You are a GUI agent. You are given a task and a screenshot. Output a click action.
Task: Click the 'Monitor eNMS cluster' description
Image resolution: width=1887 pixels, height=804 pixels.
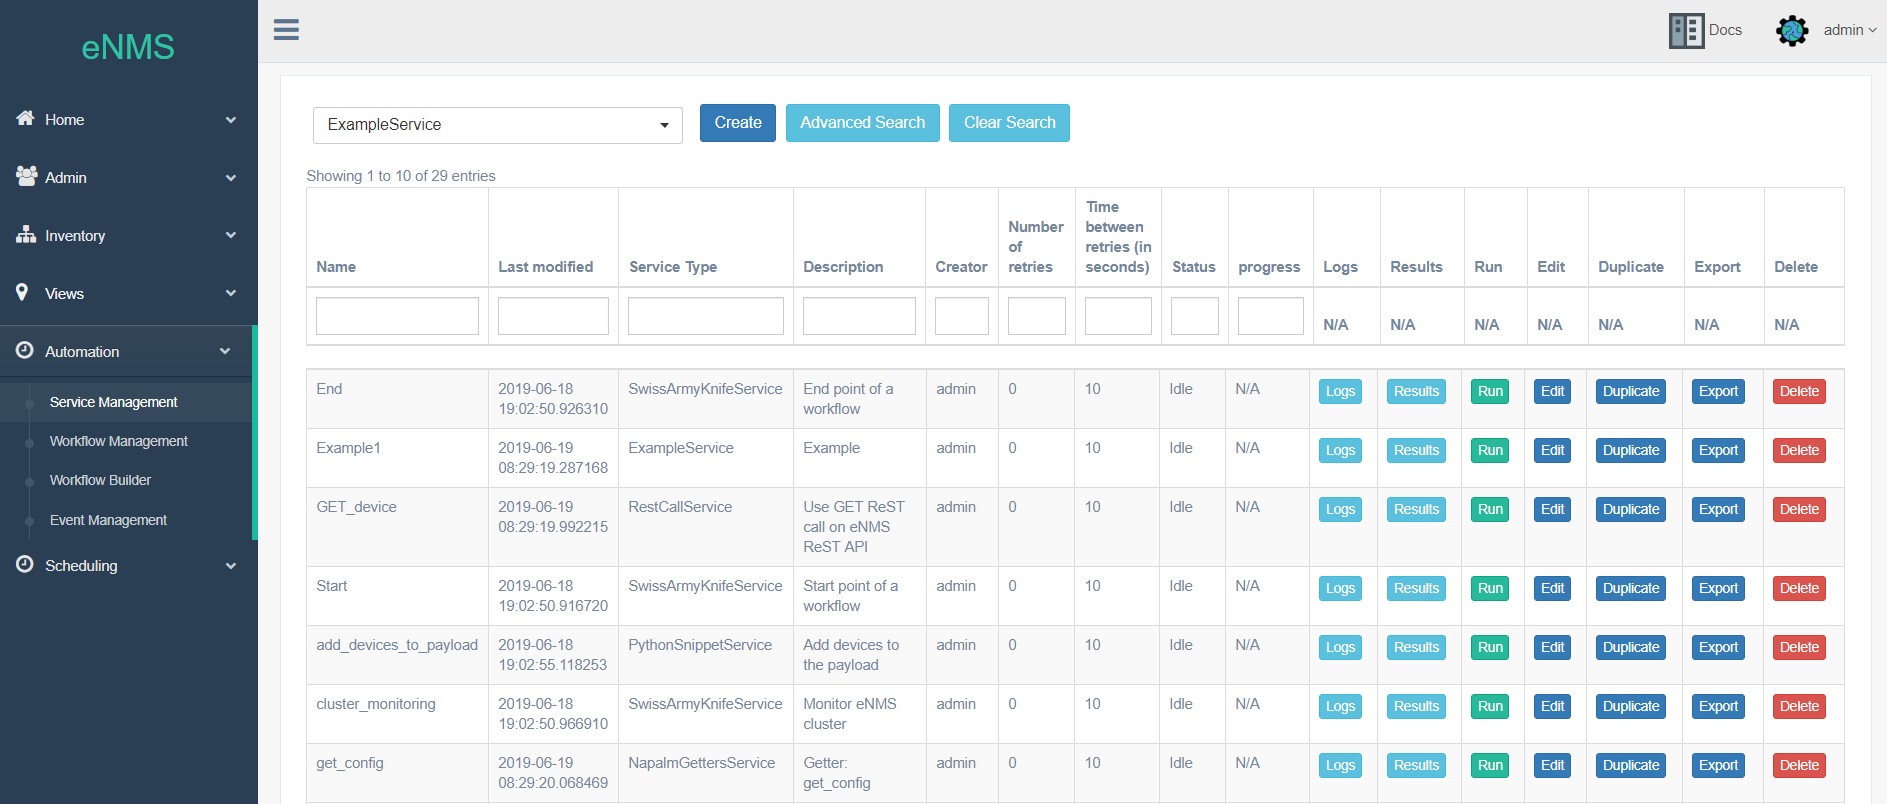pyautogui.click(x=850, y=714)
